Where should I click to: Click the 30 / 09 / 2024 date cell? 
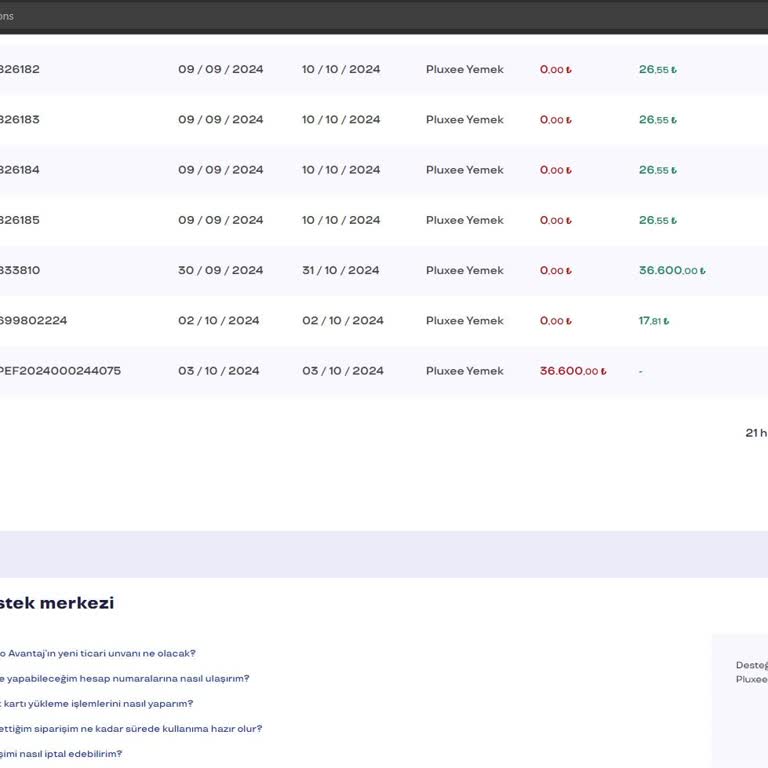[220, 270]
